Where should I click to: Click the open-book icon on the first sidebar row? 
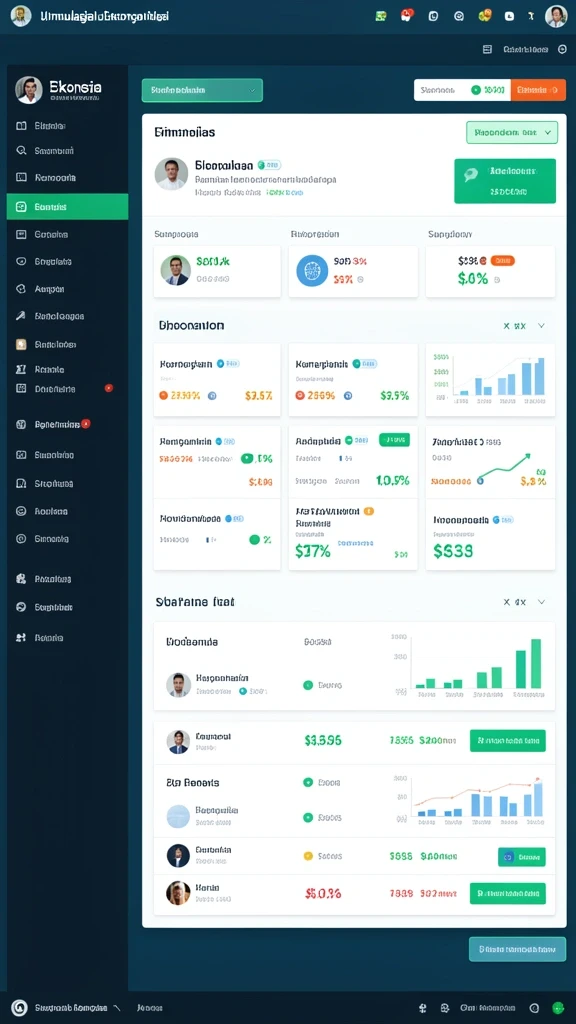[x=21, y=125]
